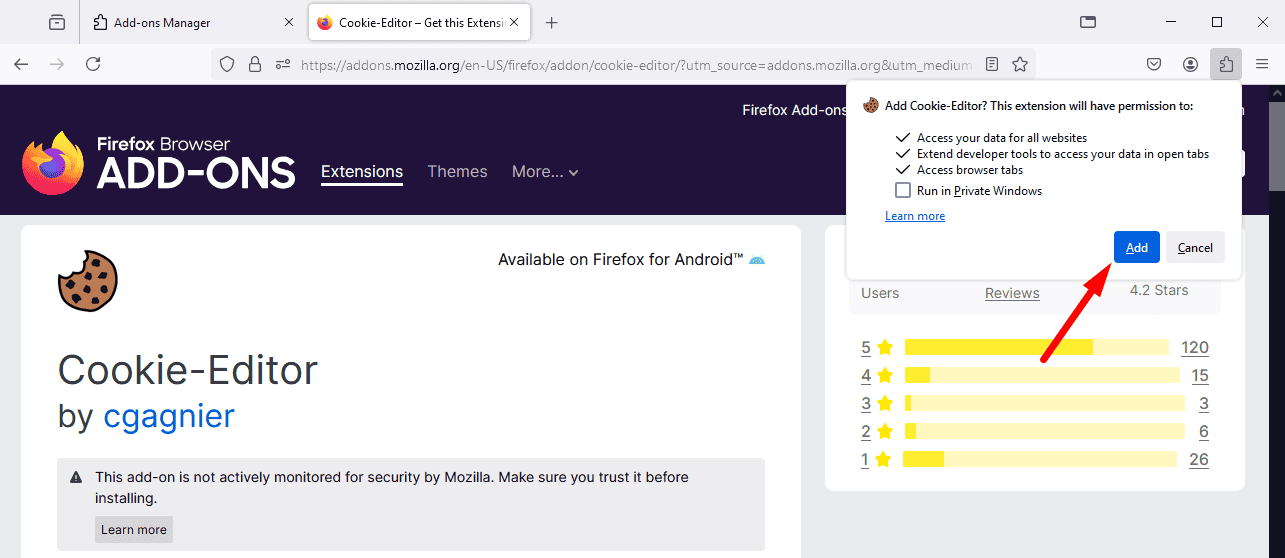1285x558 pixels.
Task: Enable Run in Private Windows checkbox
Action: [x=903, y=190]
